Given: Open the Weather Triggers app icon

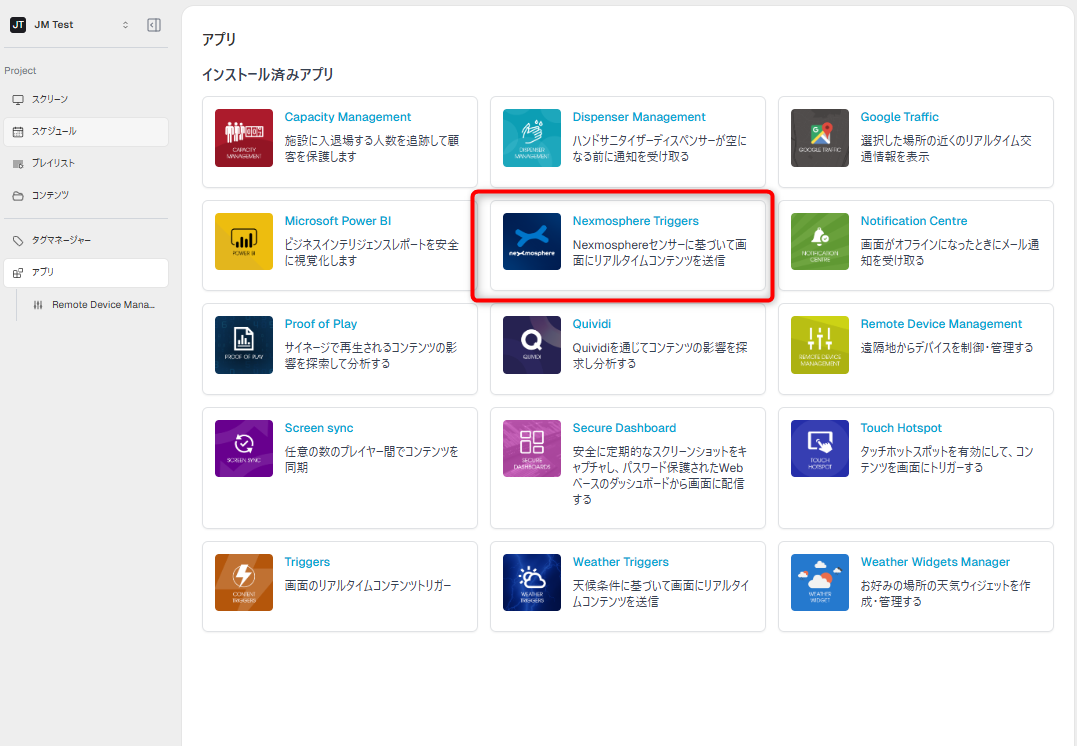Looking at the screenshot, I should click(532, 583).
